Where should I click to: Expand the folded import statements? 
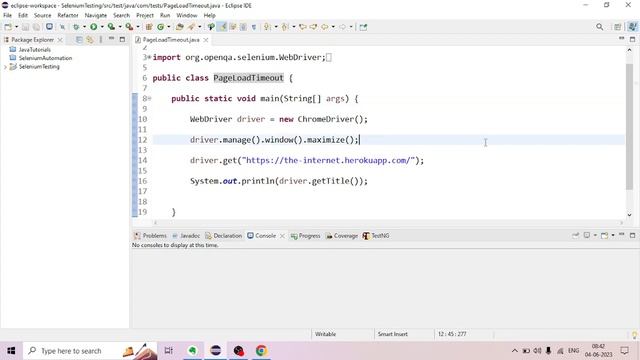pos(149,57)
